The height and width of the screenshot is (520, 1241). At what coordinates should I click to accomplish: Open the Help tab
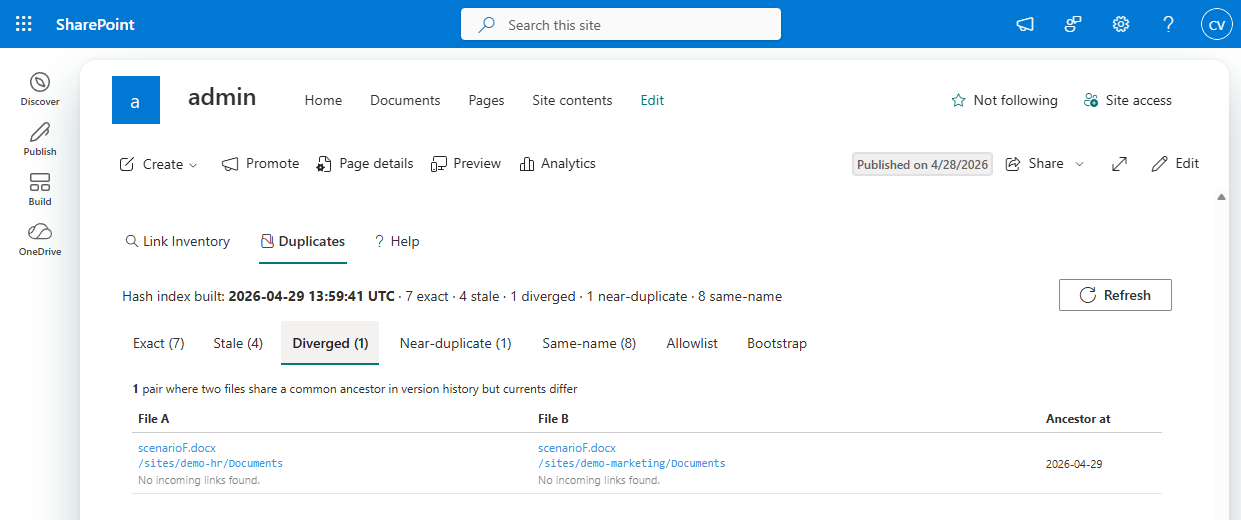397,241
